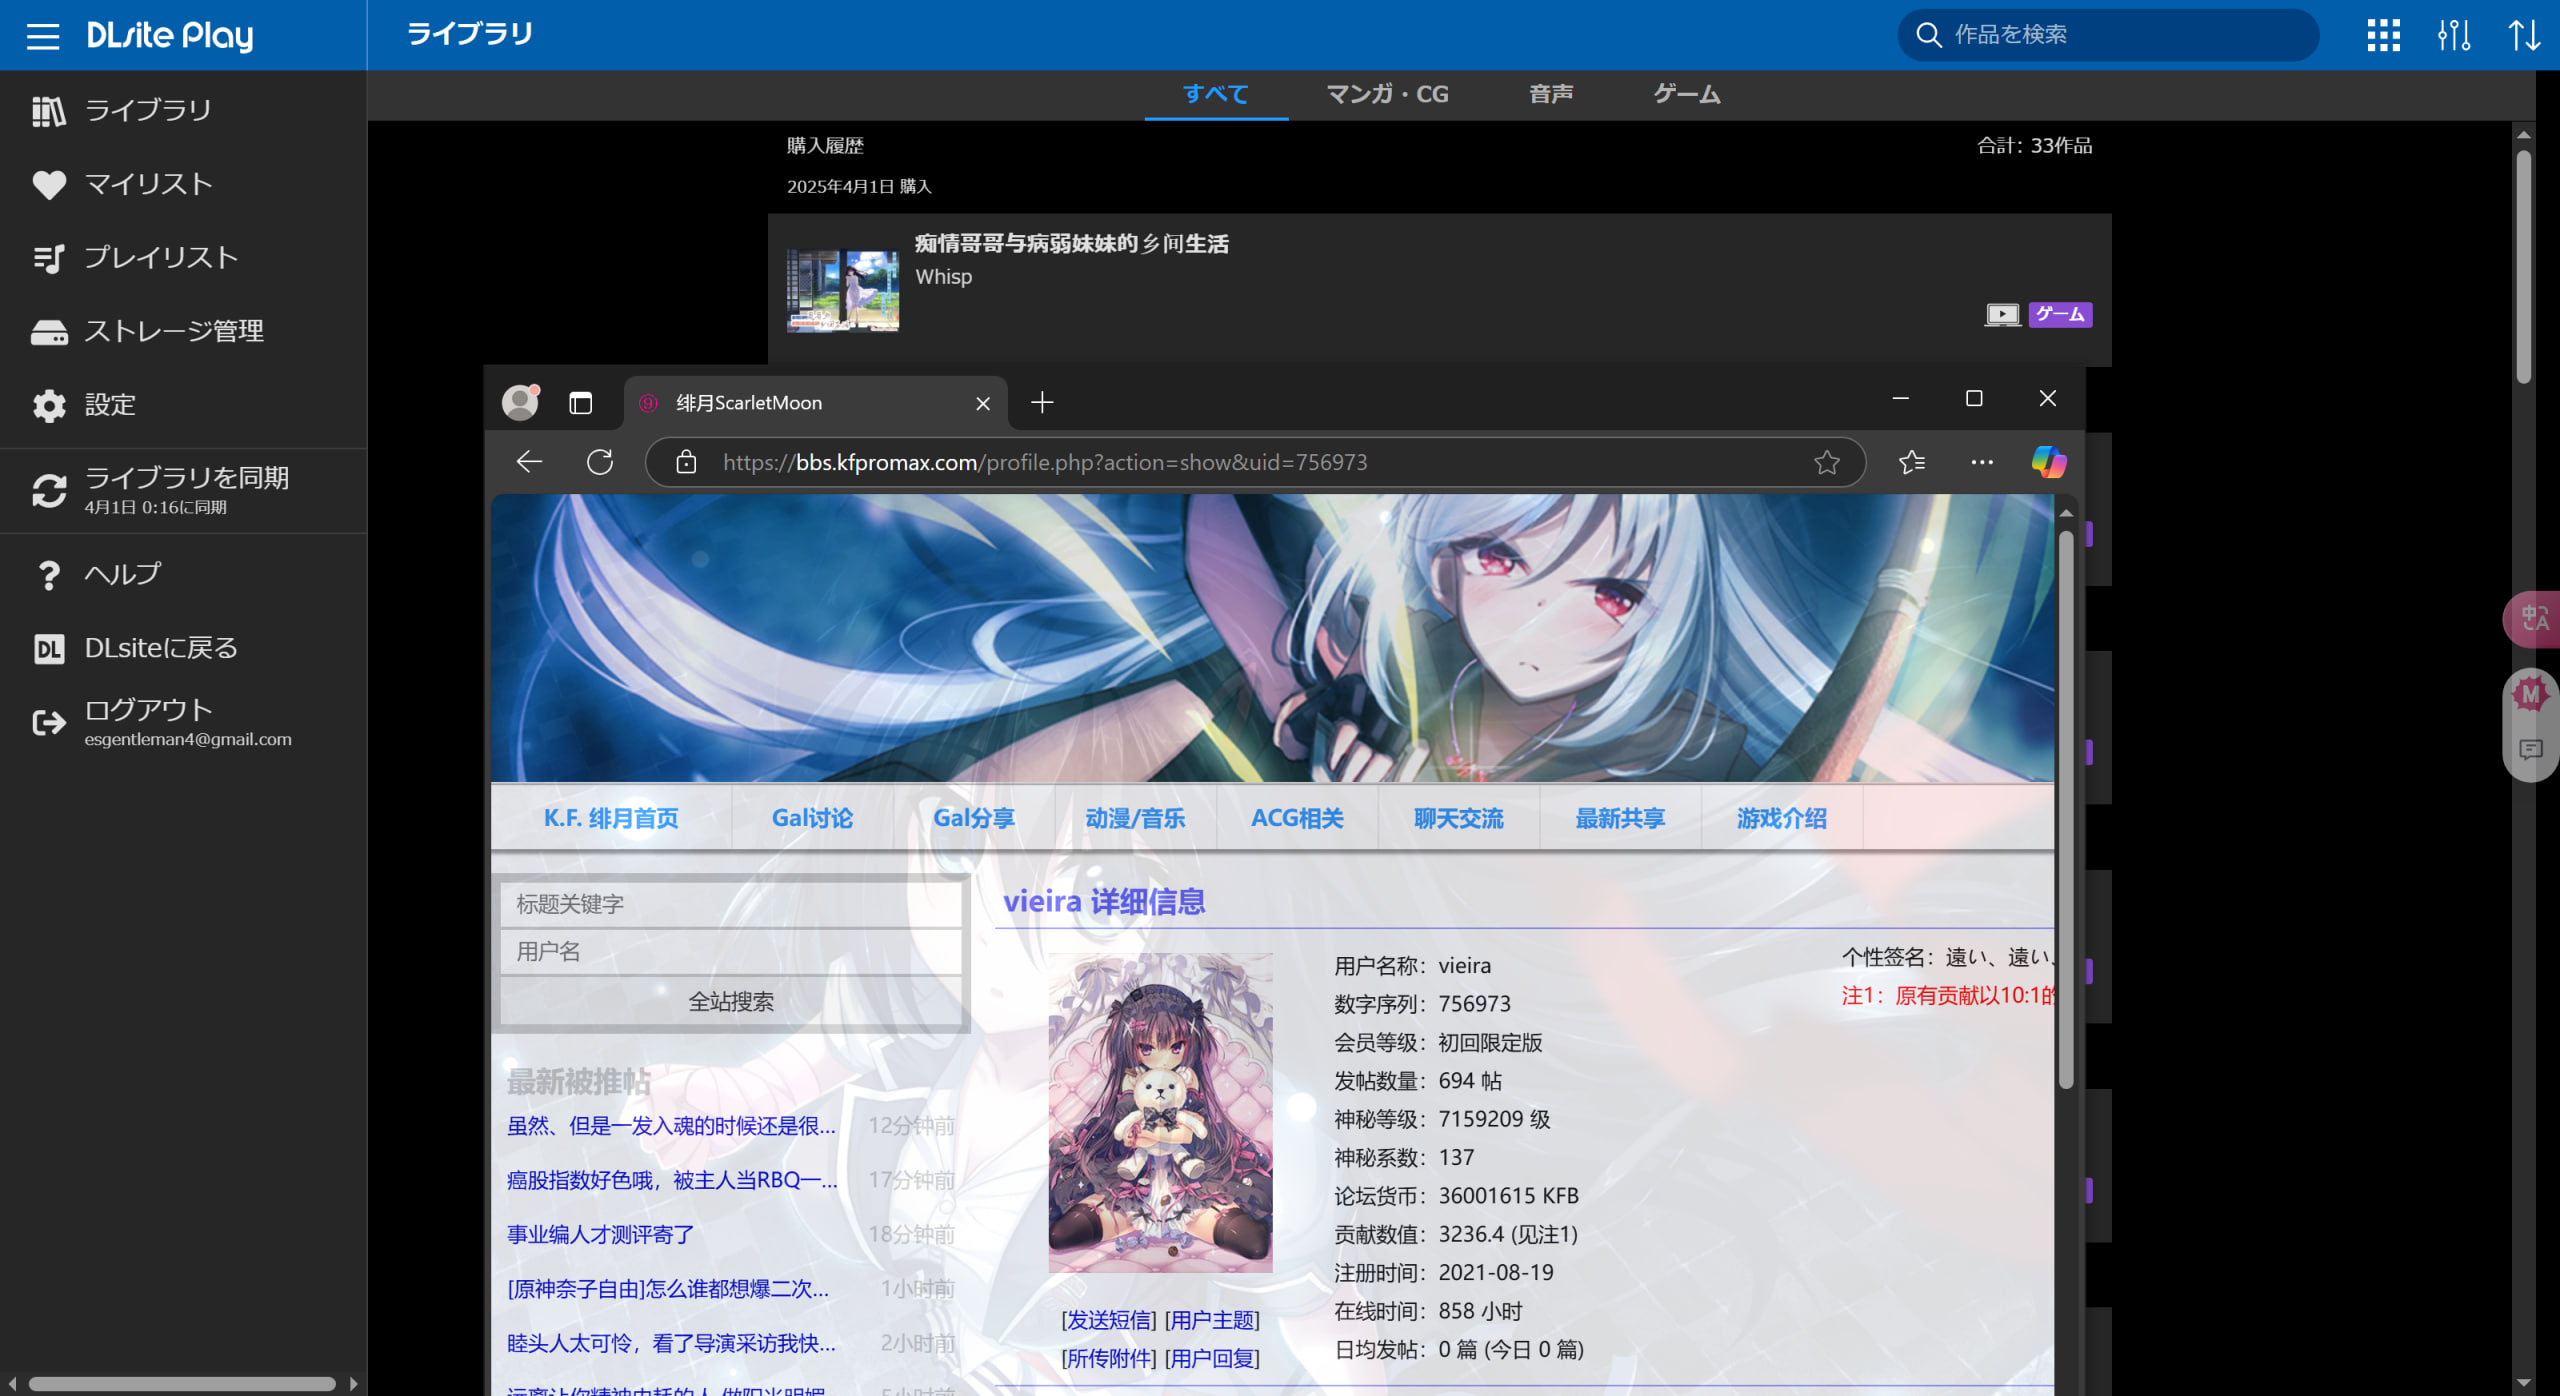Click the sidebar horizontal scrollbar at bottom

click(182, 1384)
